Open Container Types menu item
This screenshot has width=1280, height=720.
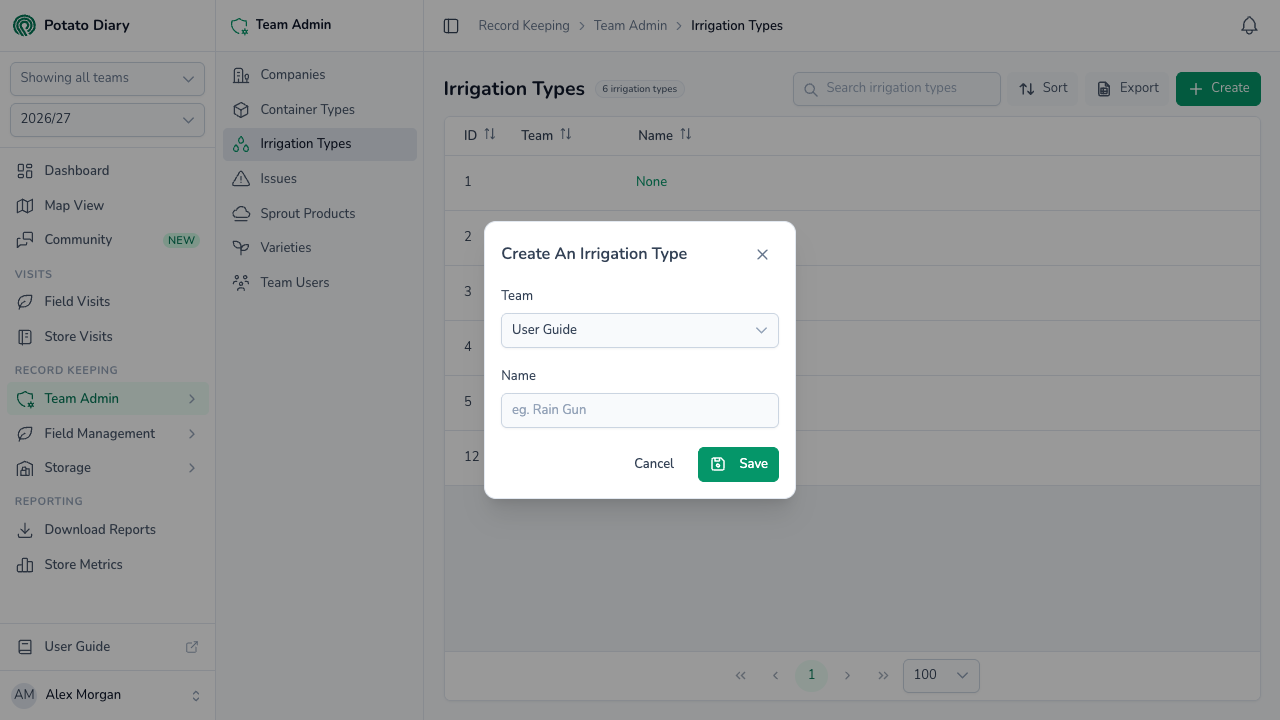(x=320, y=110)
